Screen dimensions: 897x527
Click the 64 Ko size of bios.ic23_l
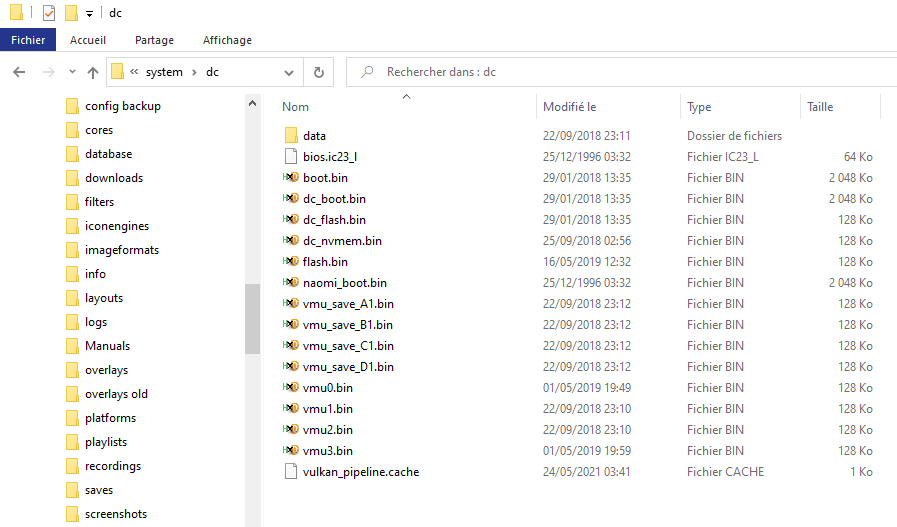pos(858,157)
